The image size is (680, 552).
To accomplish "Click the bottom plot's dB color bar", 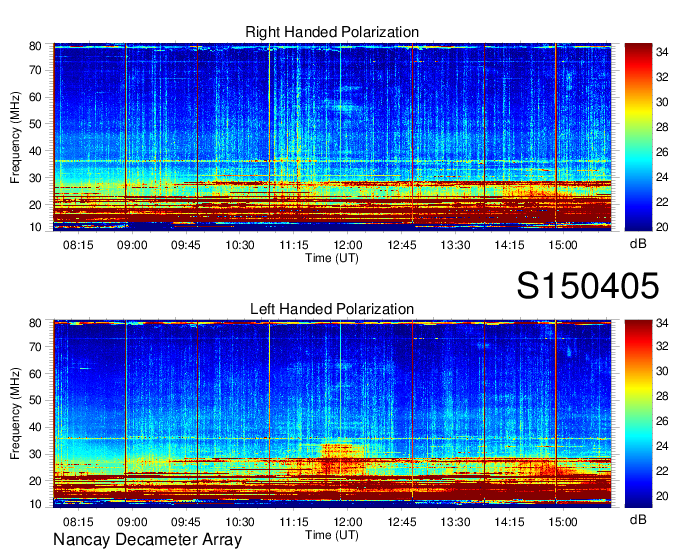I will point(638,414).
